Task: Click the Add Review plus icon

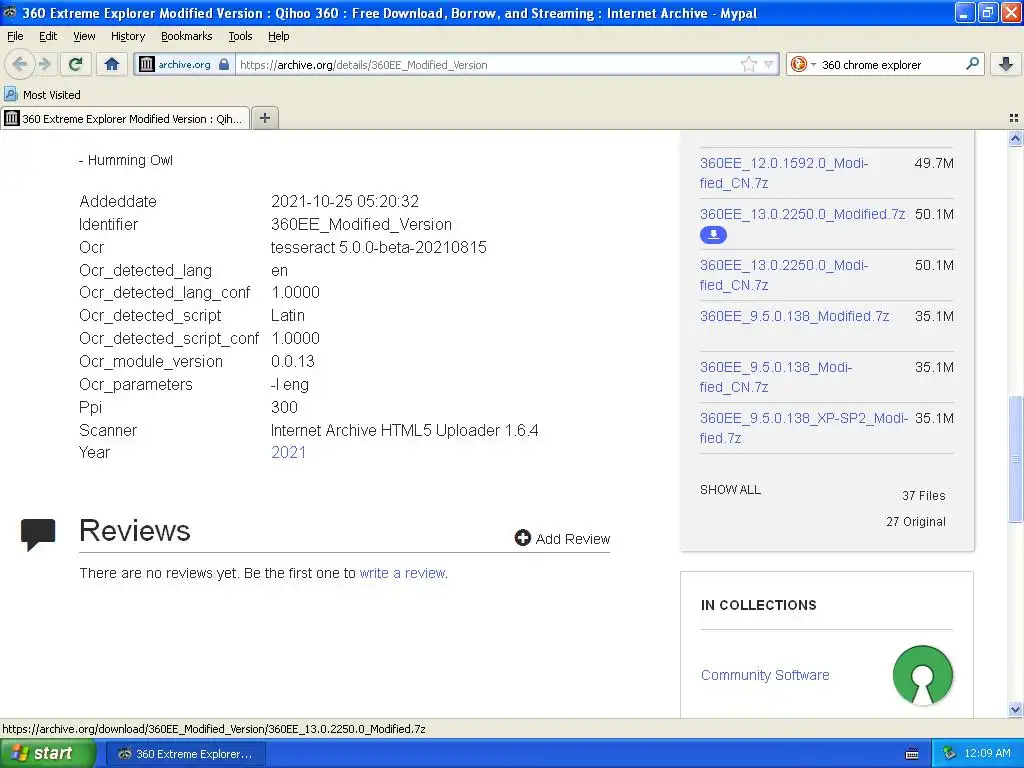Action: tap(522, 537)
